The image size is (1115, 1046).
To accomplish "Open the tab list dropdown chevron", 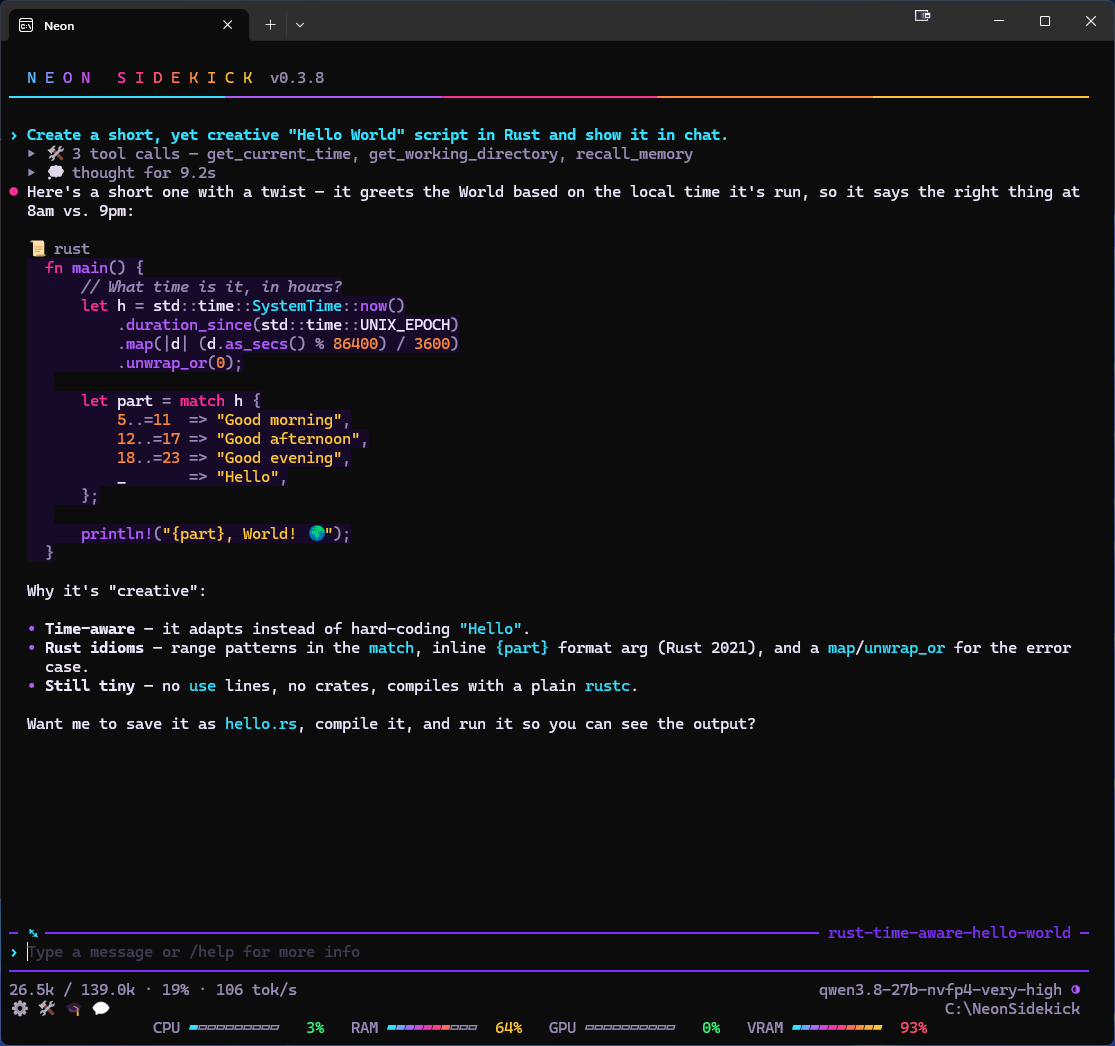I will click(x=300, y=25).
